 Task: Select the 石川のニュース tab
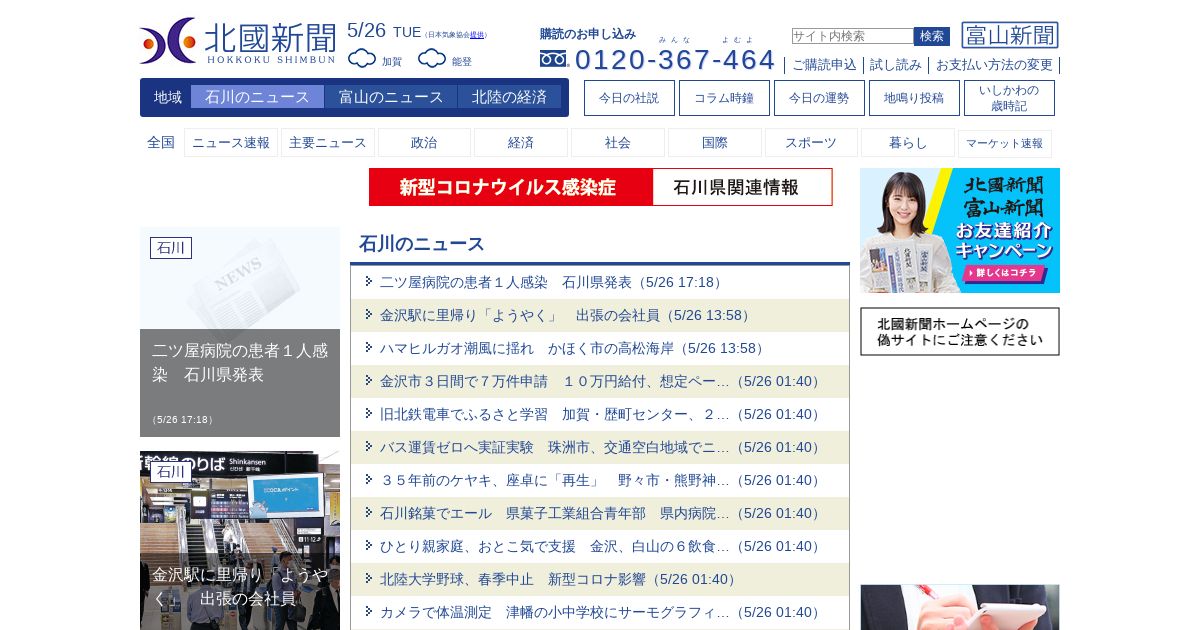coord(257,97)
